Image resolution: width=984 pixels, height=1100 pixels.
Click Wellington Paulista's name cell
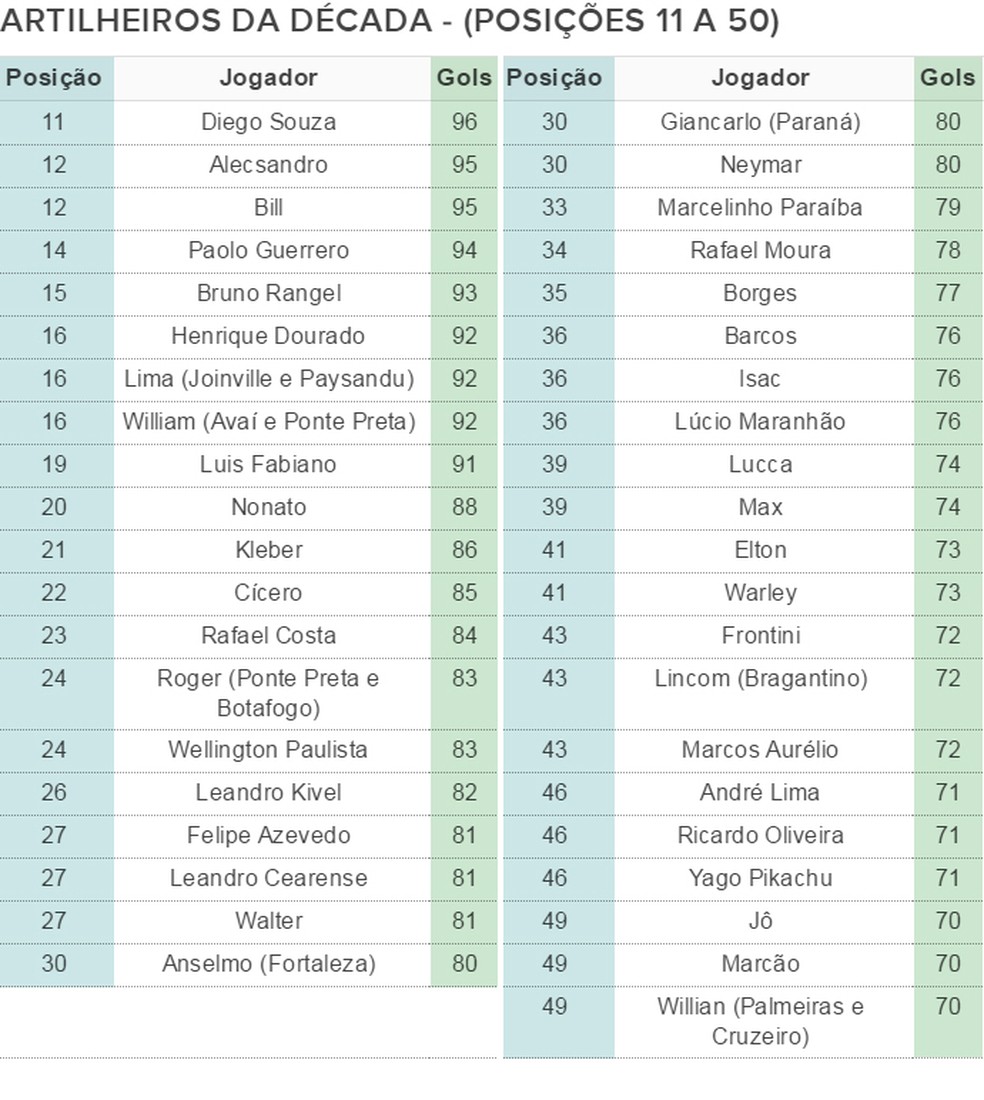tap(268, 749)
